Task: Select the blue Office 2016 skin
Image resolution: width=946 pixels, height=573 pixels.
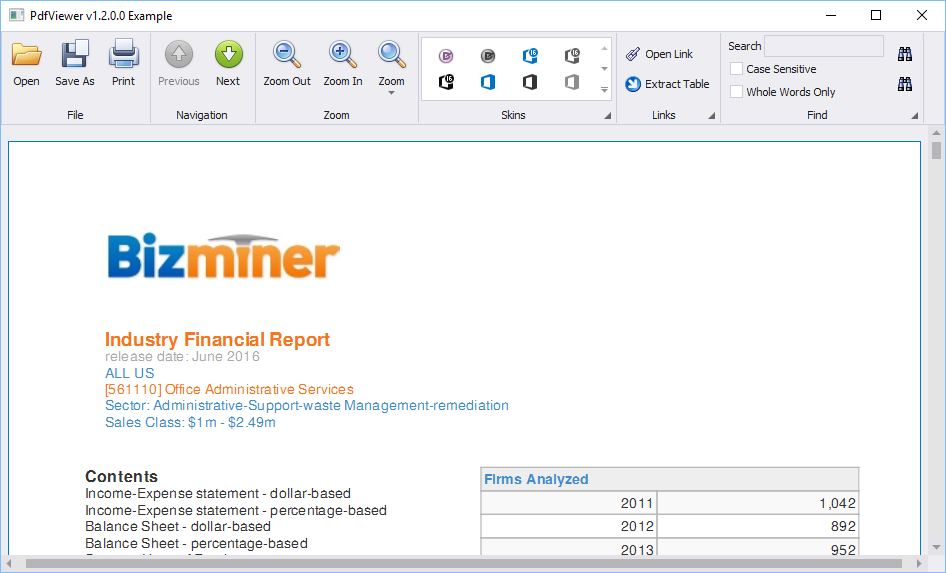Action: pos(530,56)
